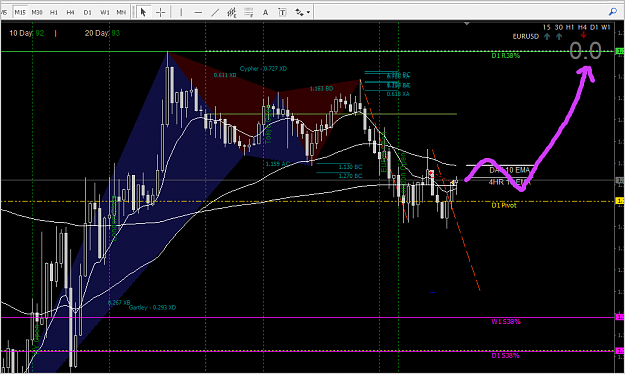Choose the Vertical Line drawing tool

[x=181, y=12]
